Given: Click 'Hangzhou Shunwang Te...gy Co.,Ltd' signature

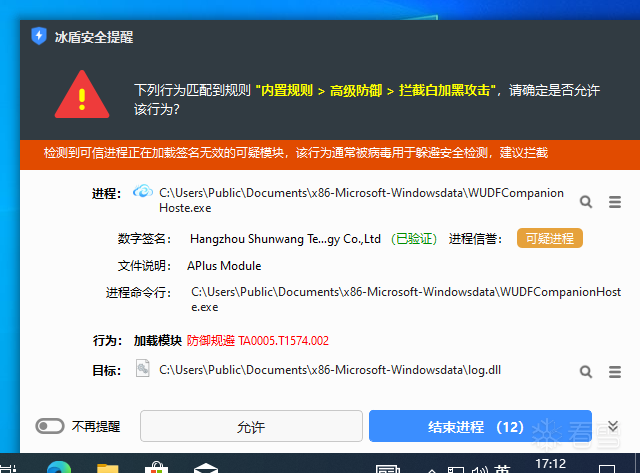Looking at the screenshot, I should click(285, 239).
